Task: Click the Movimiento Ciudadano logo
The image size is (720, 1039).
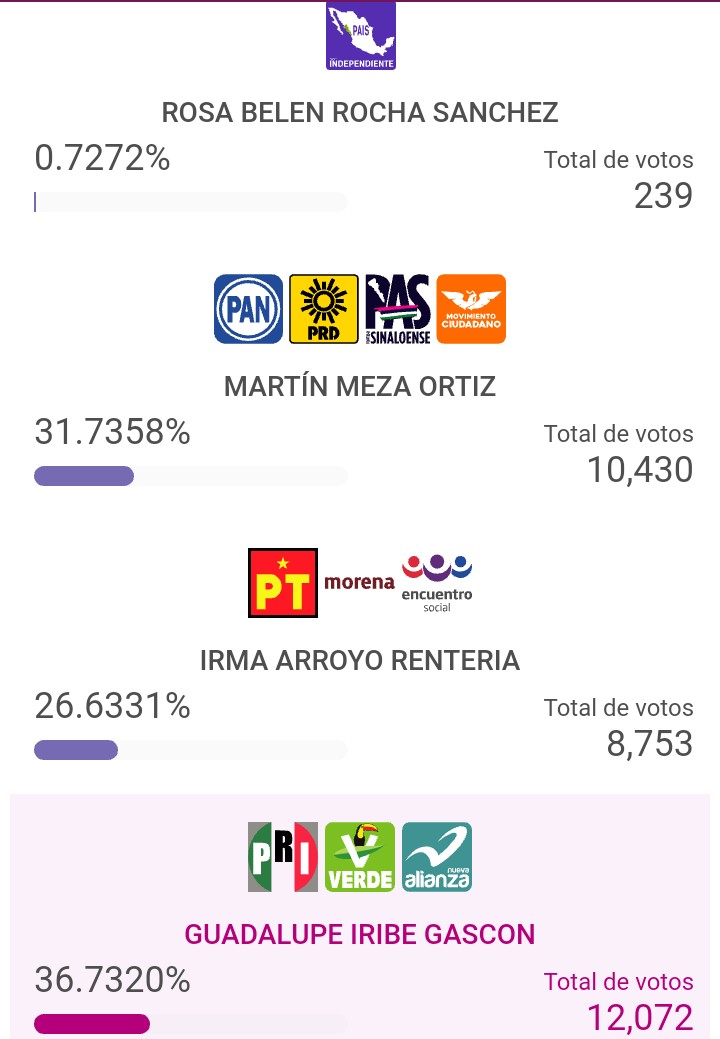Action: coord(472,309)
